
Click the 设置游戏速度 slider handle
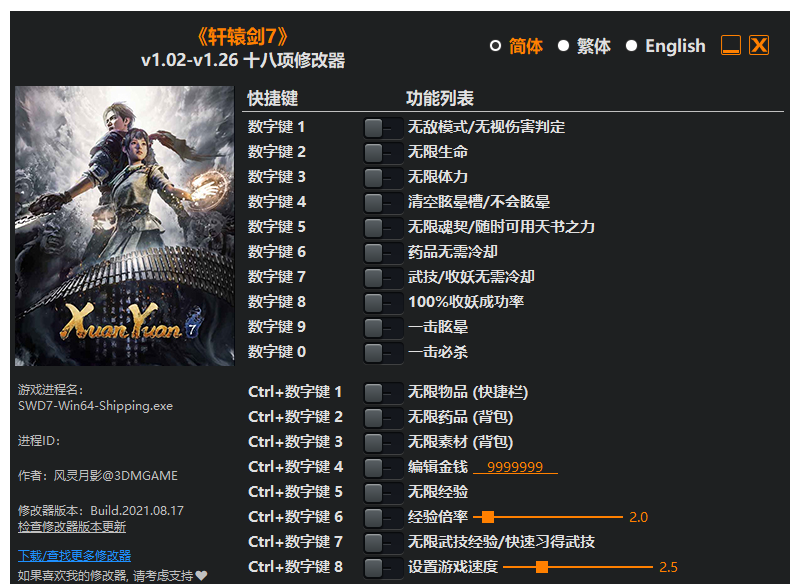(x=542, y=567)
